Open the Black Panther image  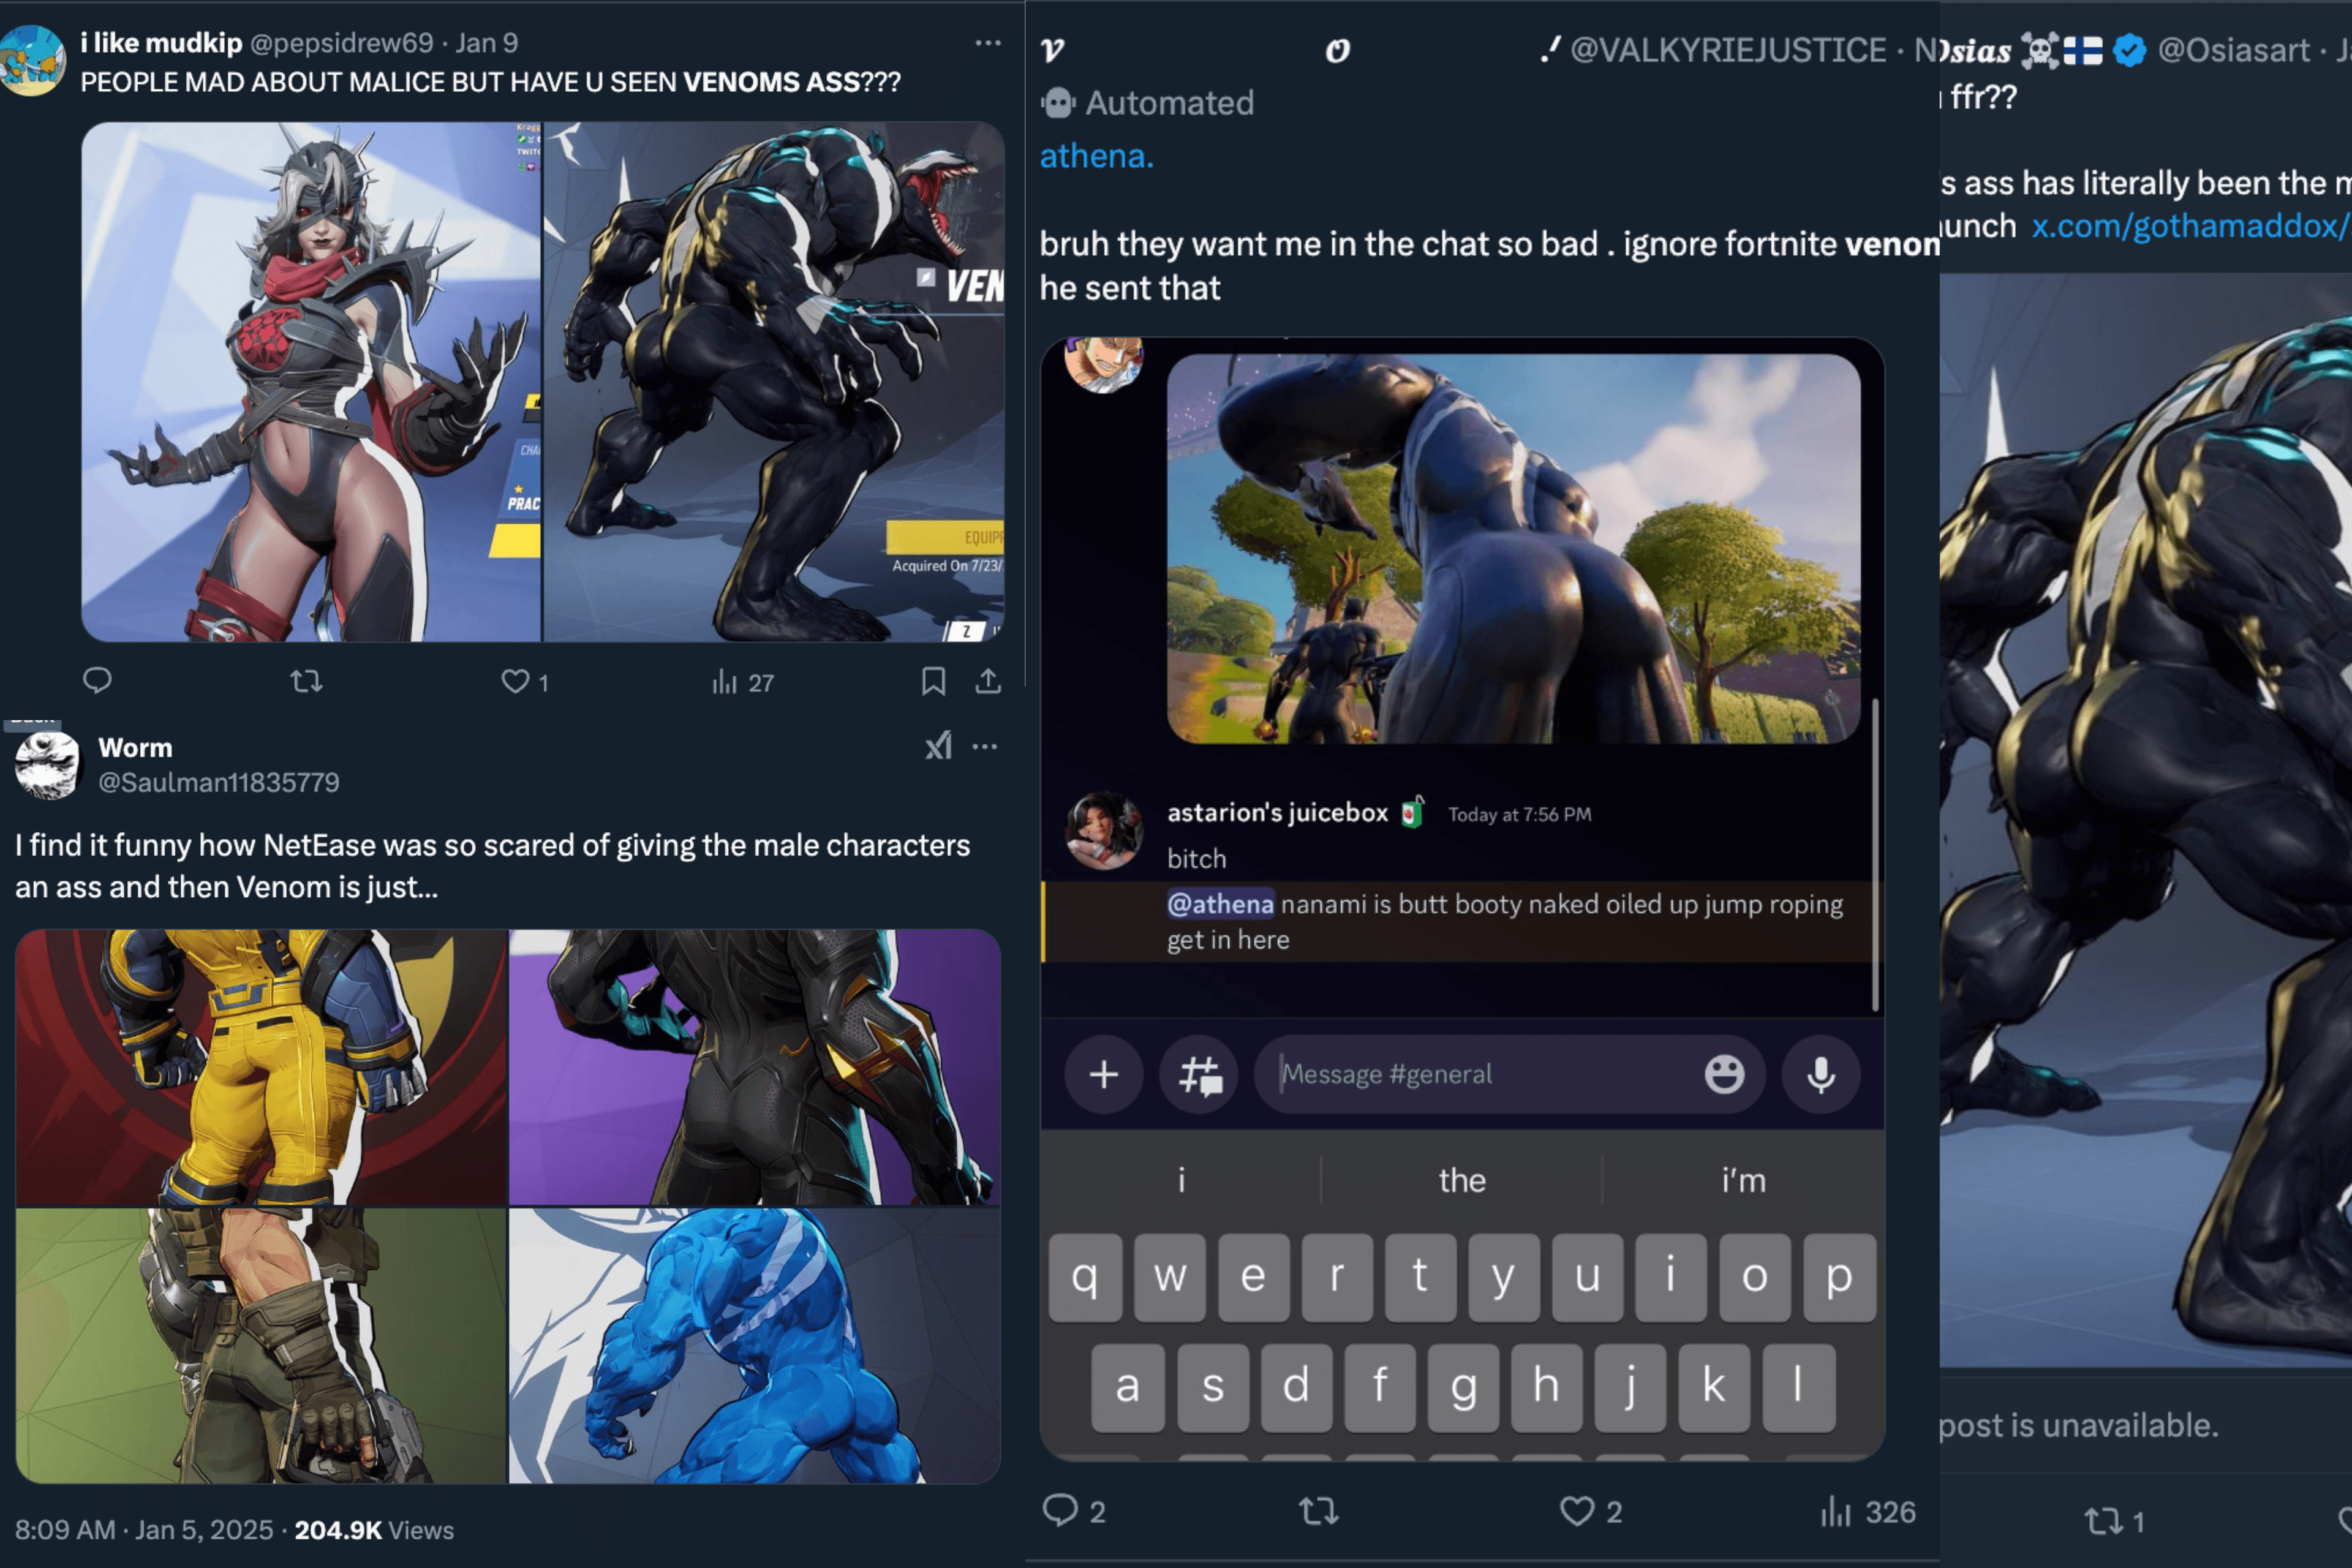(755, 1067)
